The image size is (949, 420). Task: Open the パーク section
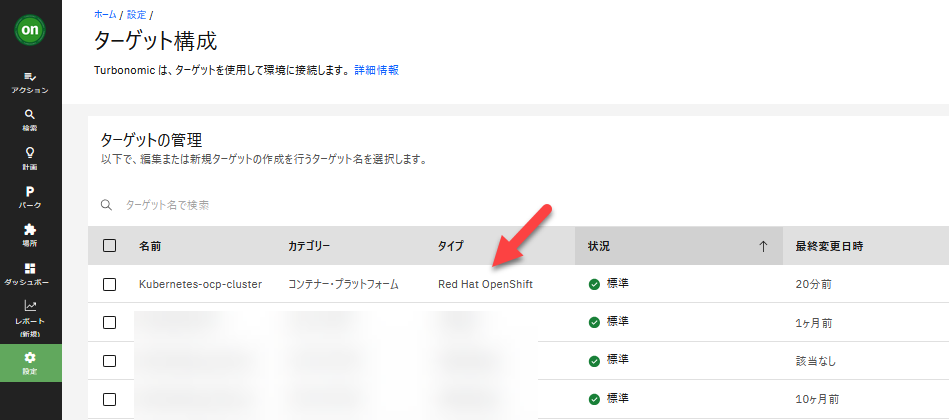point(30,197)
